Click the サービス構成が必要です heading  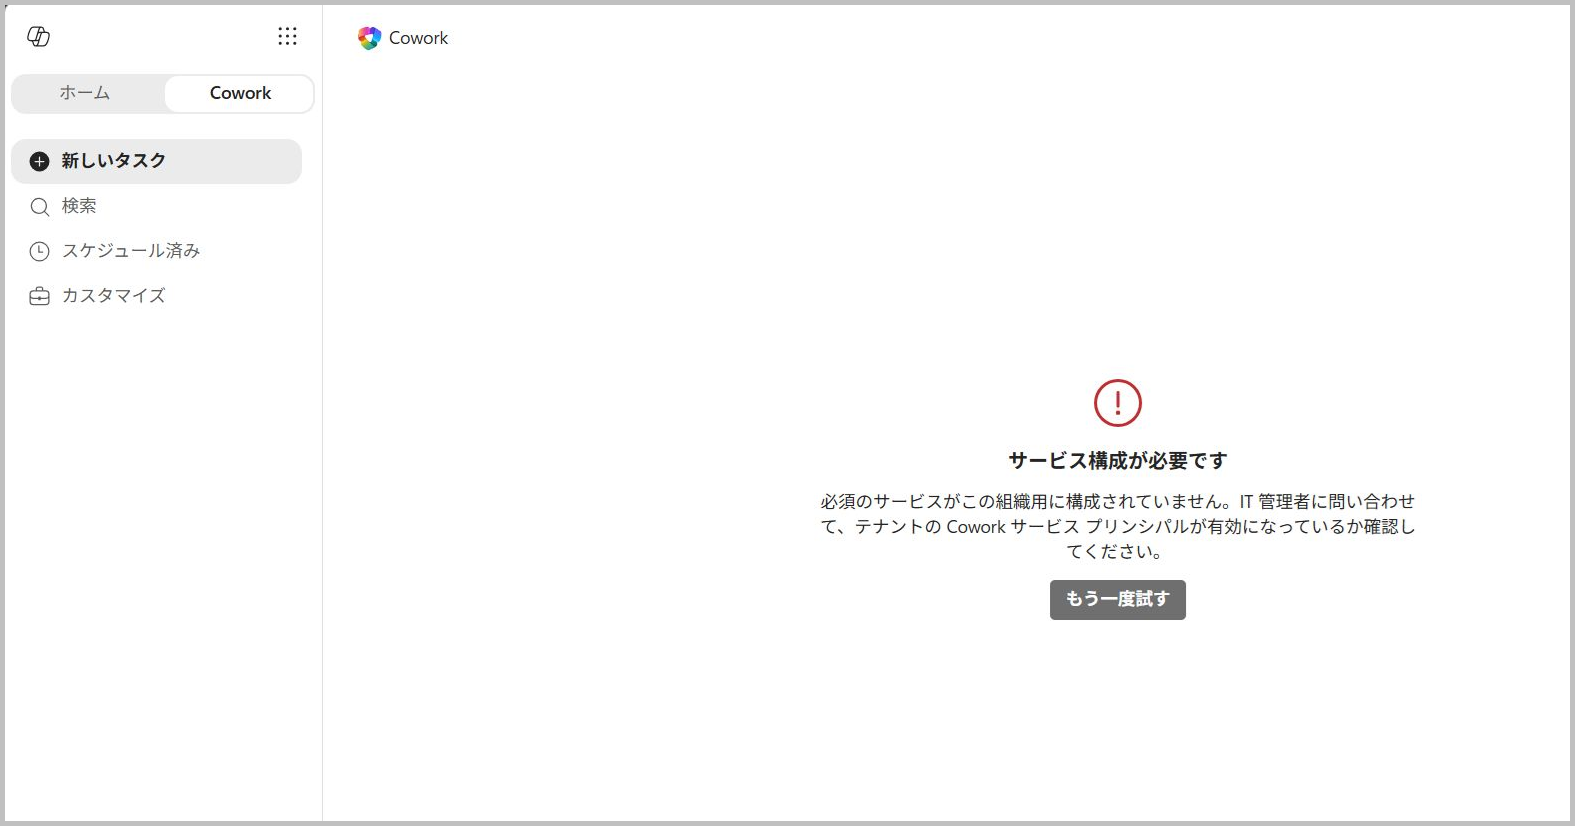click(x=1118, y=461)
